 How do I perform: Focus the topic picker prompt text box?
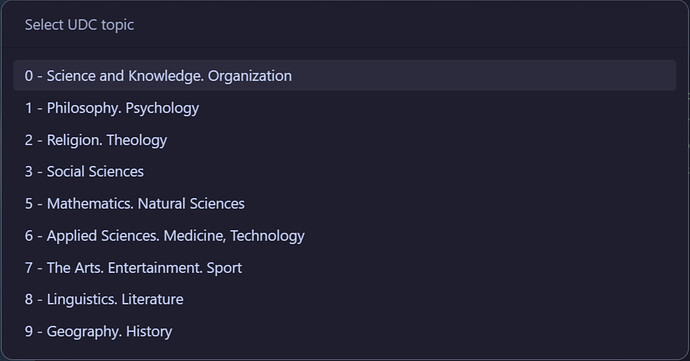(x=345, y=25)
